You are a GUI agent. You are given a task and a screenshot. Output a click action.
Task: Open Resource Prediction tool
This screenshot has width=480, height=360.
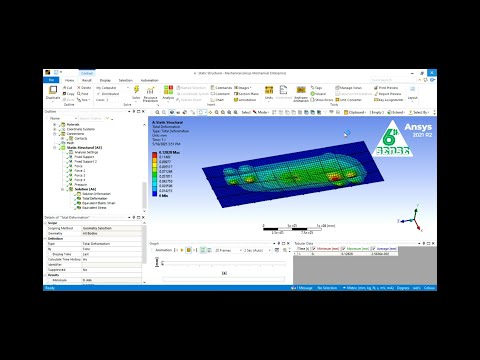tap(150, 94)
